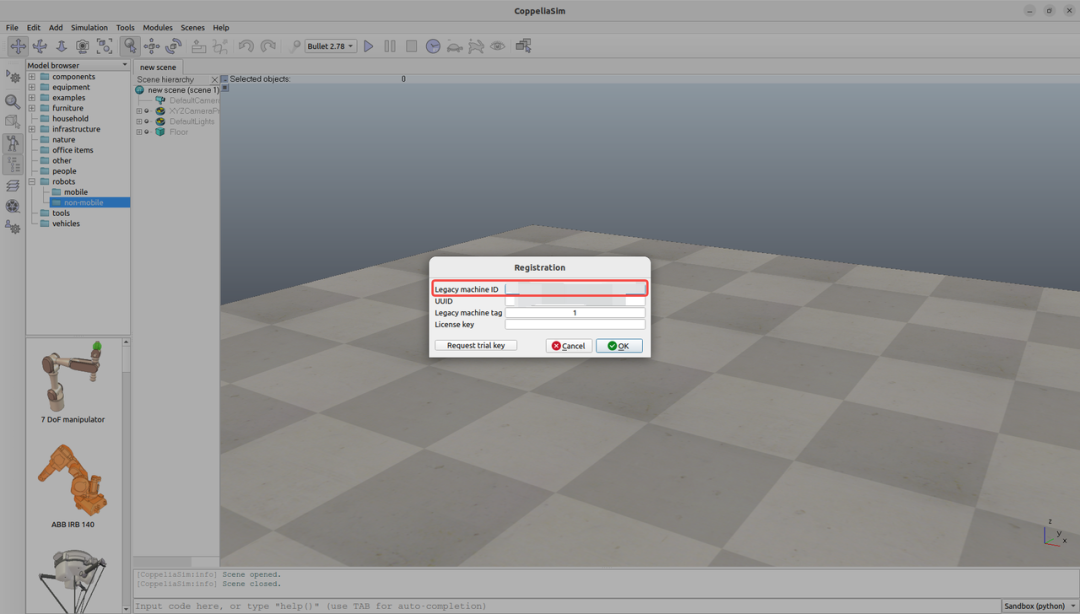Viewport: 1080px width, 614px height.
Task: Pause the simulation
Action: point(390,46)
